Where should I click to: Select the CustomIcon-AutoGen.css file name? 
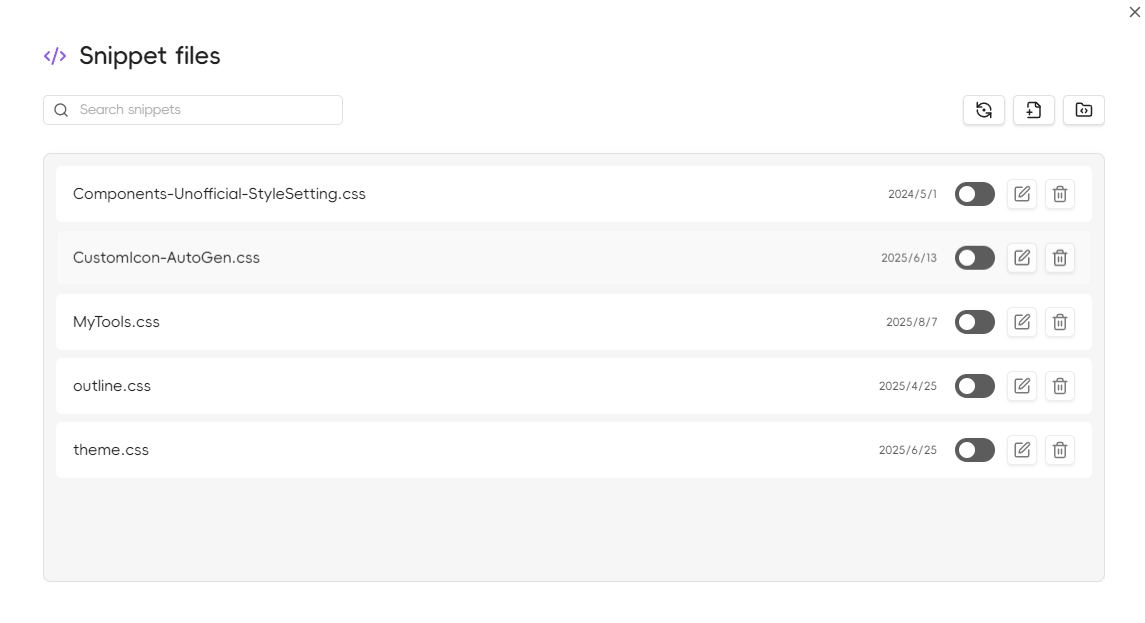coord(166,258)
